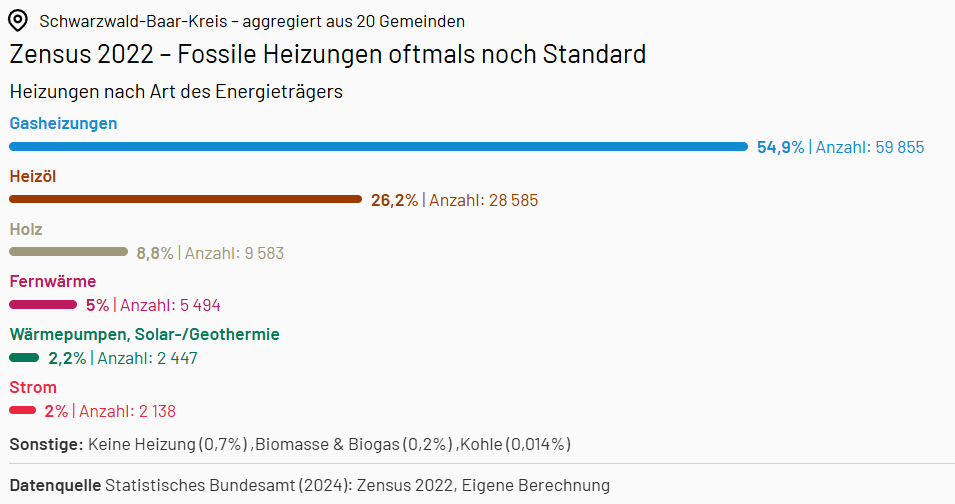Select the Gasheizungen category label
955x504 pixels.
pos(63,124)
